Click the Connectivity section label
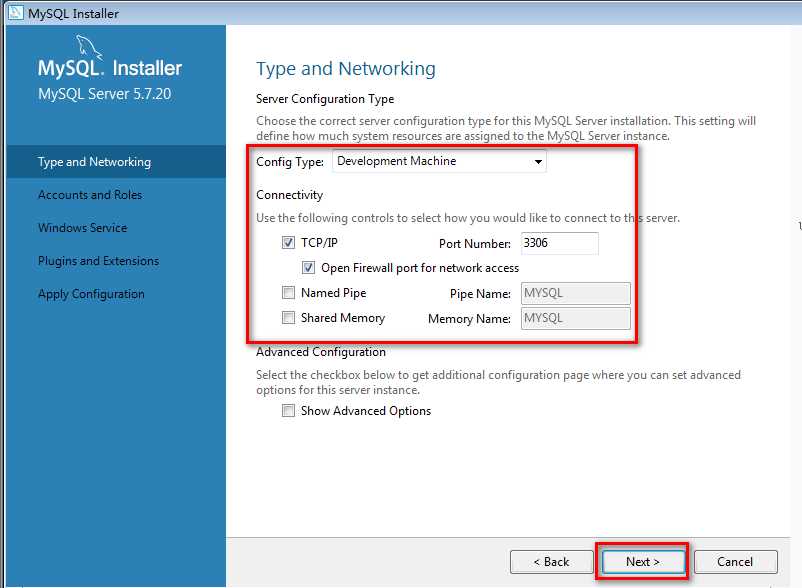802x588 pixels. [289, 195]
